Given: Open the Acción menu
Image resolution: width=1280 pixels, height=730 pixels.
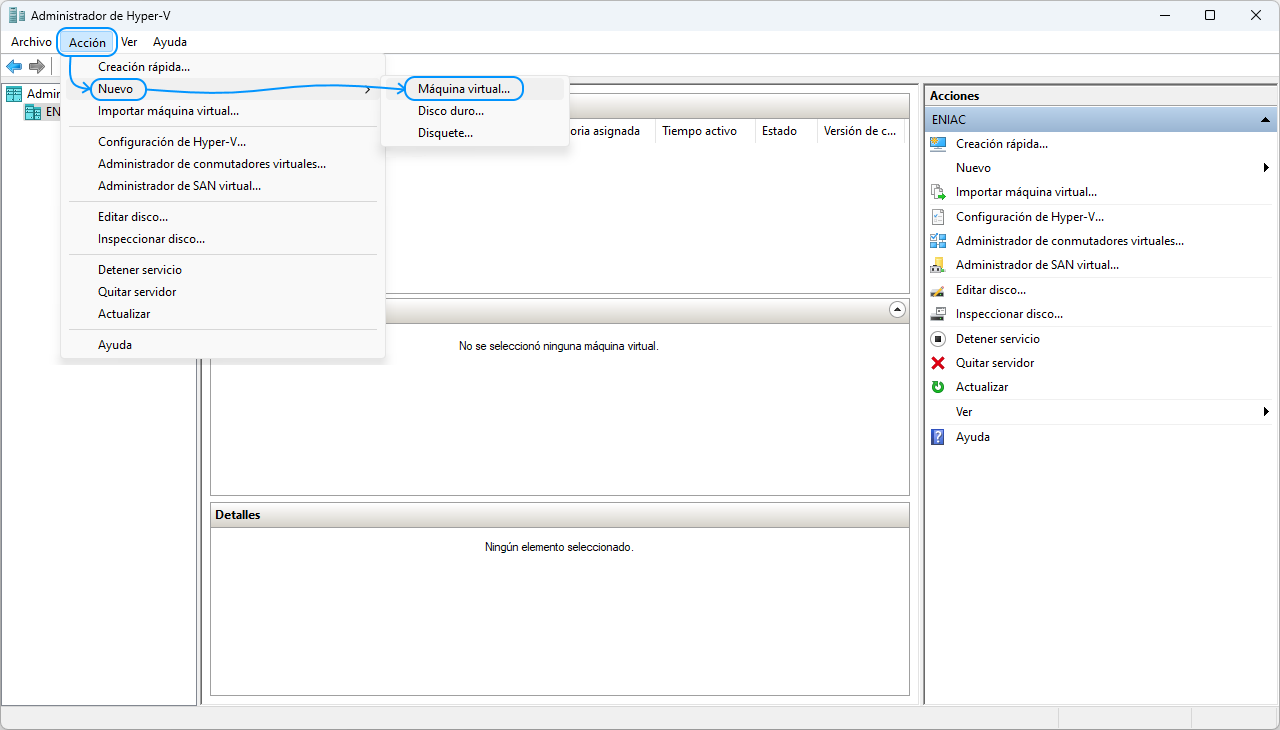Looking at the screenshot, I should [x=87, y=42].
